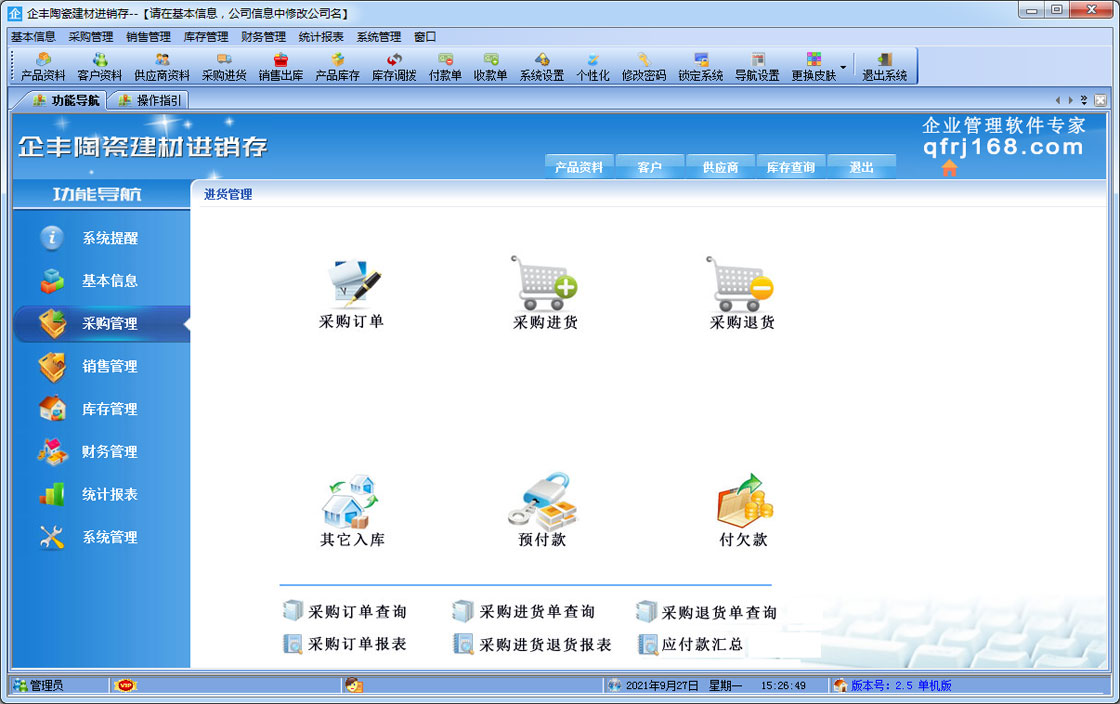Open the 采购订单查询 link
This screenshot has height=704, width=1120.
[356, 612]
